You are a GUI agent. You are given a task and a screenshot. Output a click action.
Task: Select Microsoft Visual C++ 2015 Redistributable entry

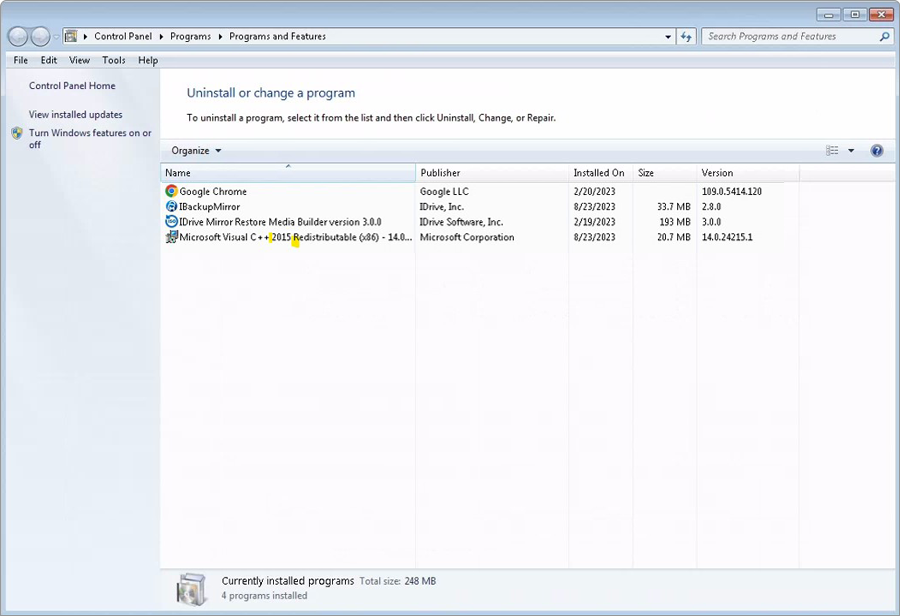pos(296,237)
